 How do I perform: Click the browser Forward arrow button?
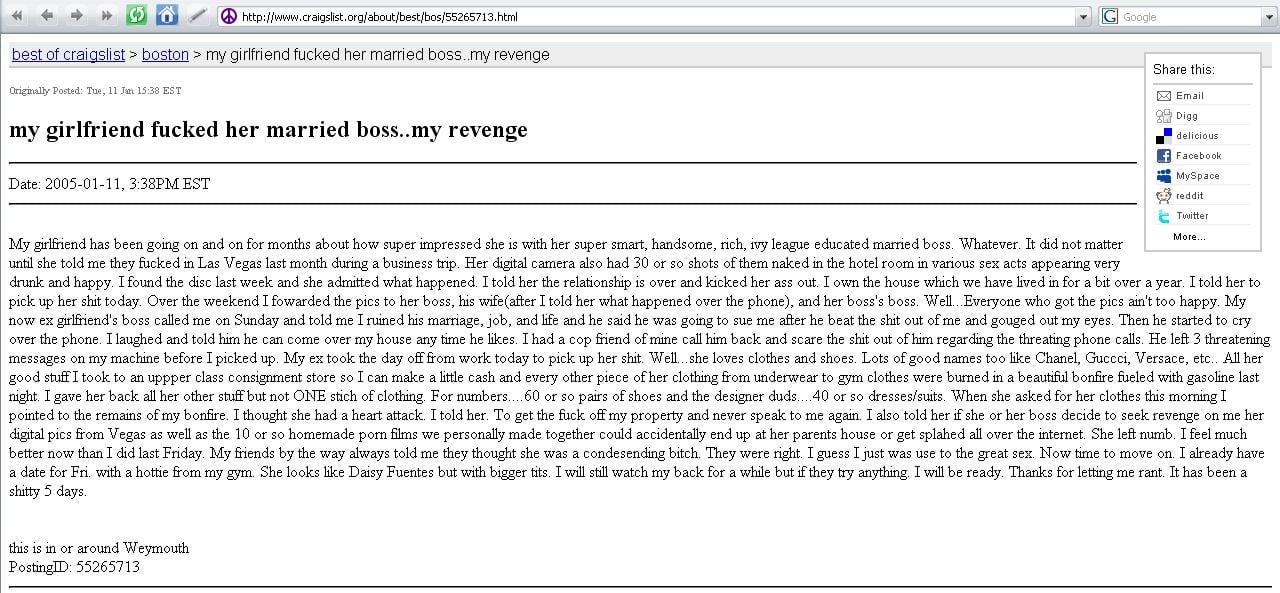[x=77, y=16]
